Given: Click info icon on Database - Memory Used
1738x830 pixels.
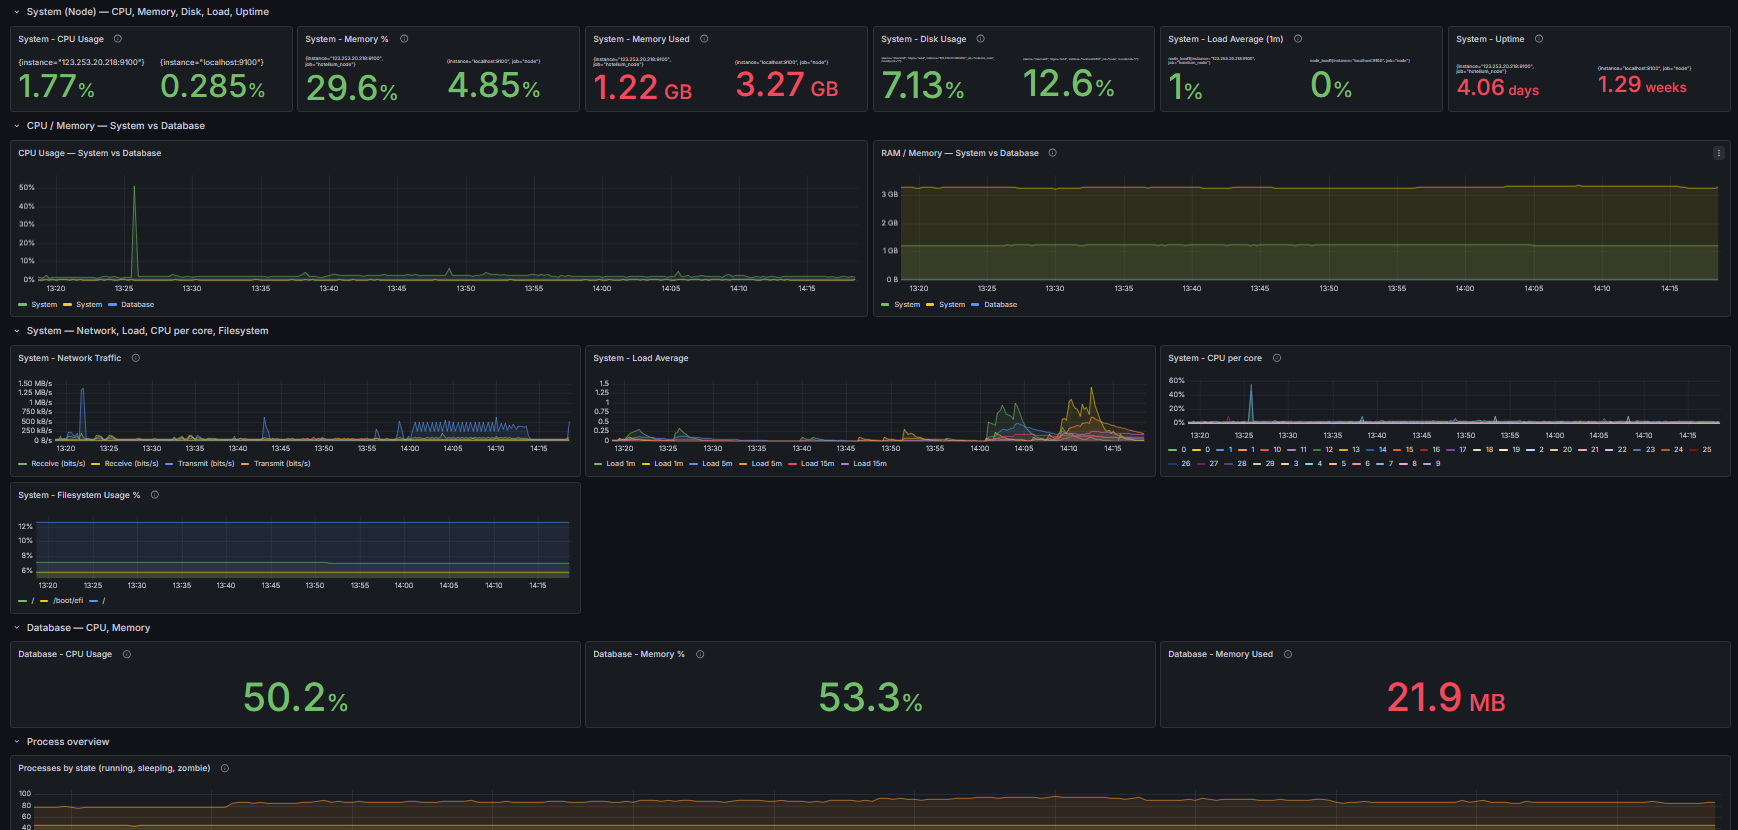Looking at the screenshot, I should pyautogui.click(x=1288, y=654).
